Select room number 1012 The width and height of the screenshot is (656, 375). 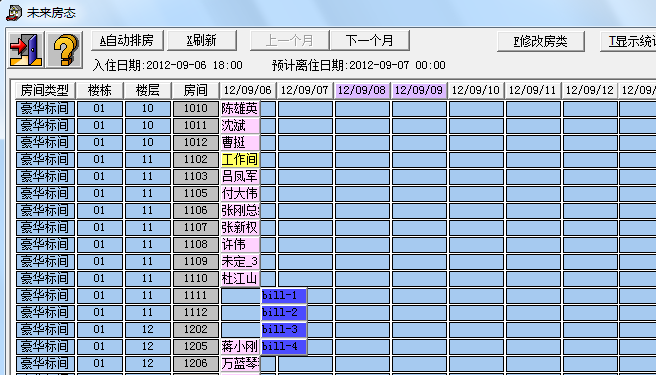(196, 143)
